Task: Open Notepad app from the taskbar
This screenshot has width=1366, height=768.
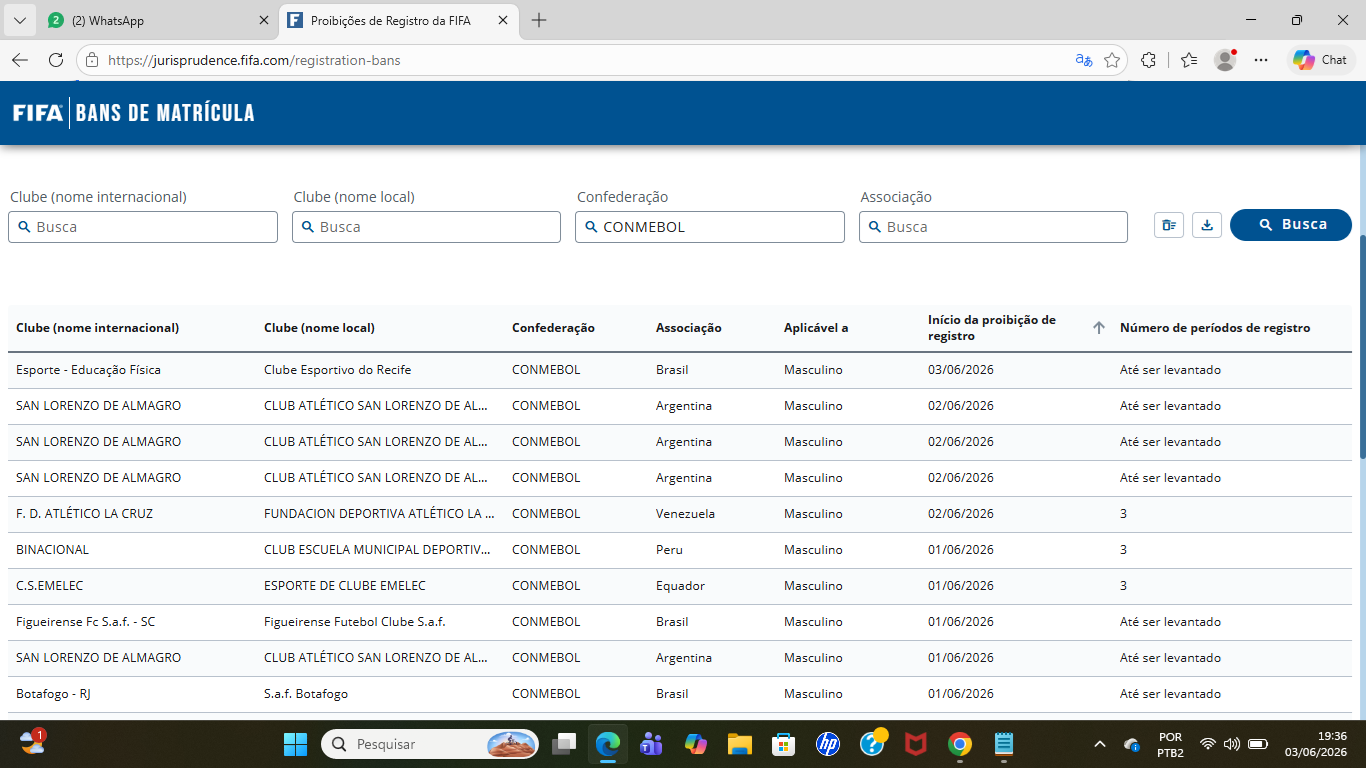Action: 1004,744
